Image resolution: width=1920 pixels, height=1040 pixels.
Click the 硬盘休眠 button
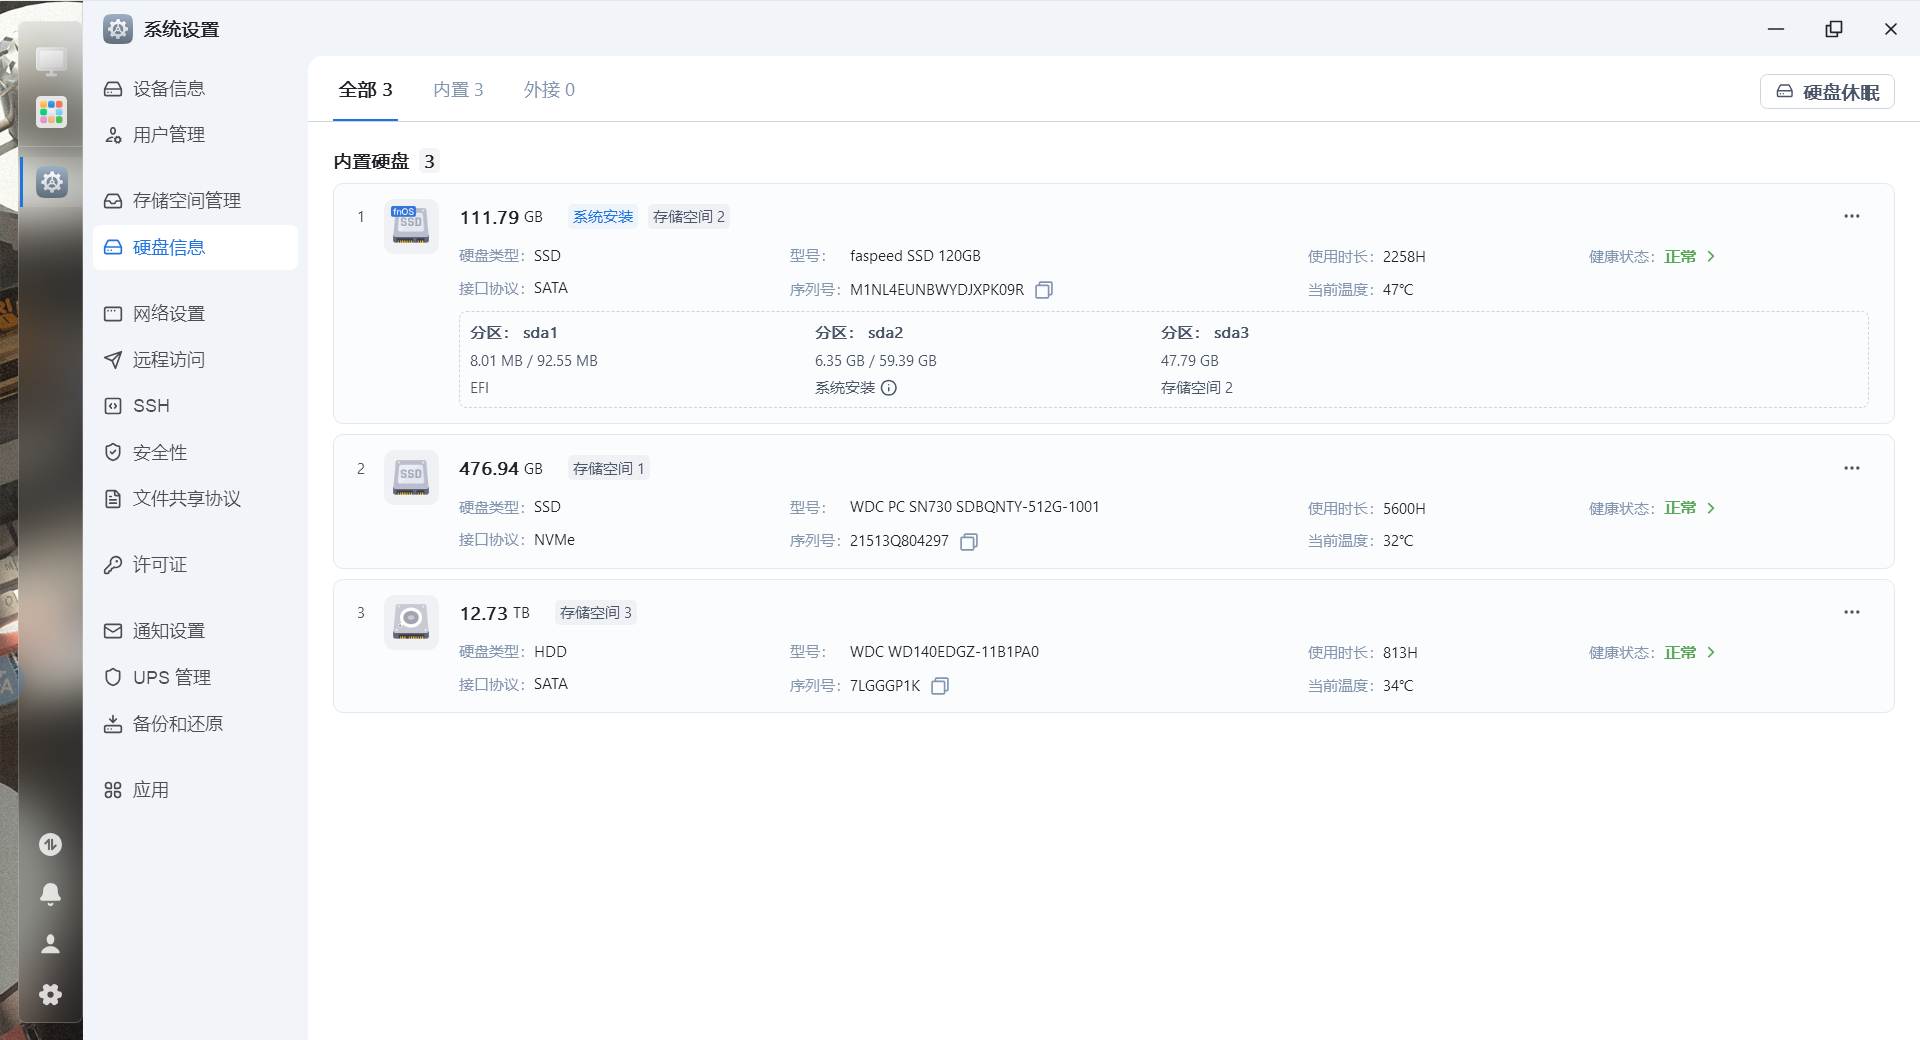1827,92
